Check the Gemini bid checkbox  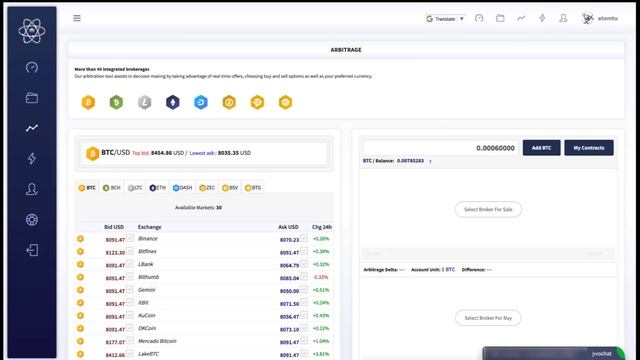[129, 289]
